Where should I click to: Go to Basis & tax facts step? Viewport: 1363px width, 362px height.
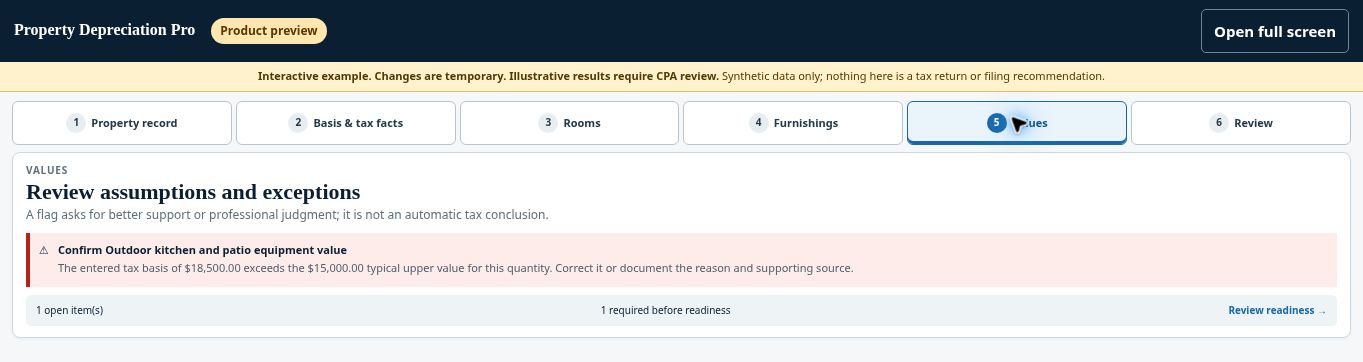click(x=346, y=123)
